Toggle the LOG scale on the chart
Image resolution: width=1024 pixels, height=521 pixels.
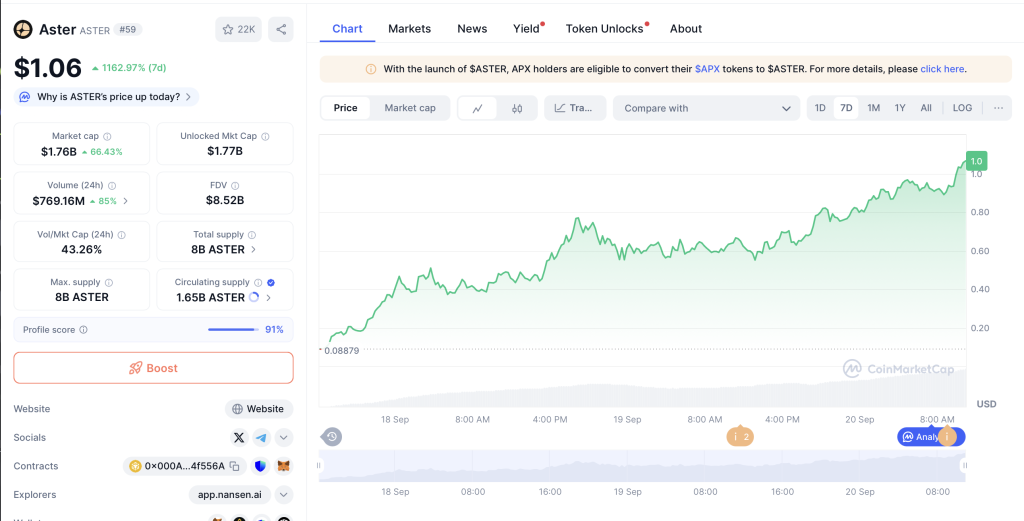962,108
